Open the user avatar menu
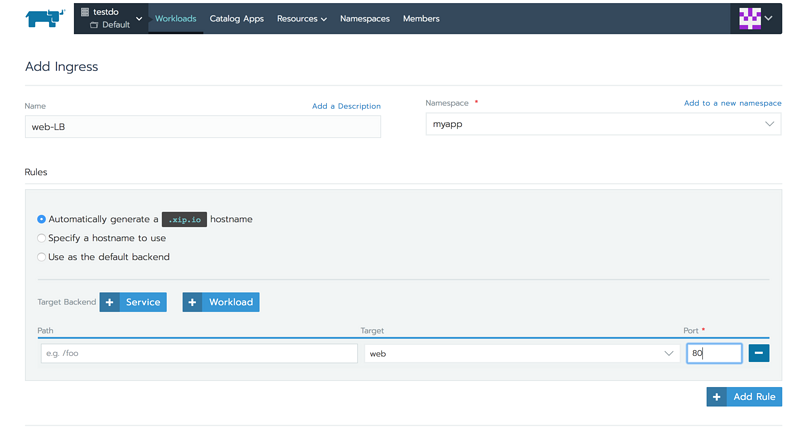 pos(756,18)
